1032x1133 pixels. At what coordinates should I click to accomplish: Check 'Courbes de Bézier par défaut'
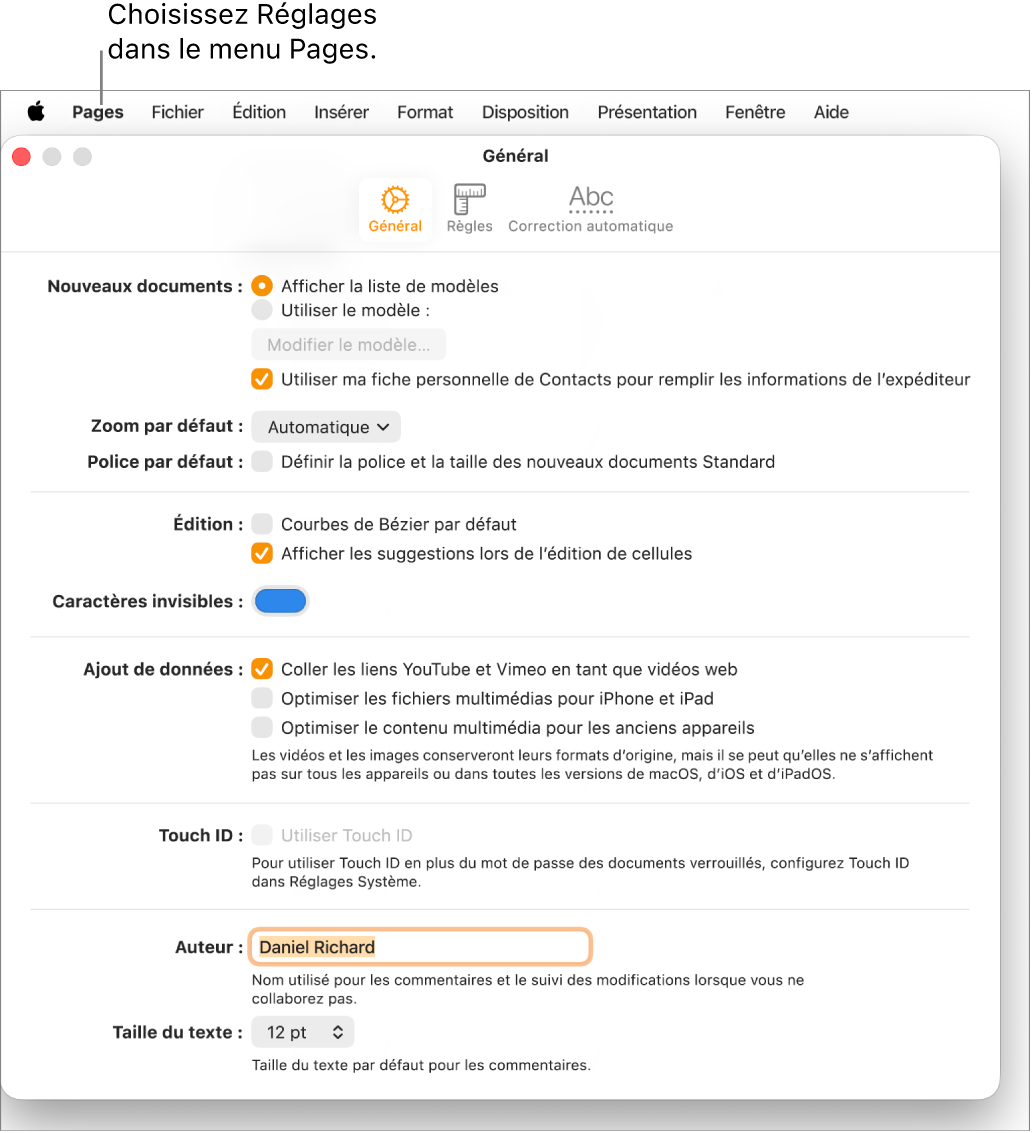point(261,524)
